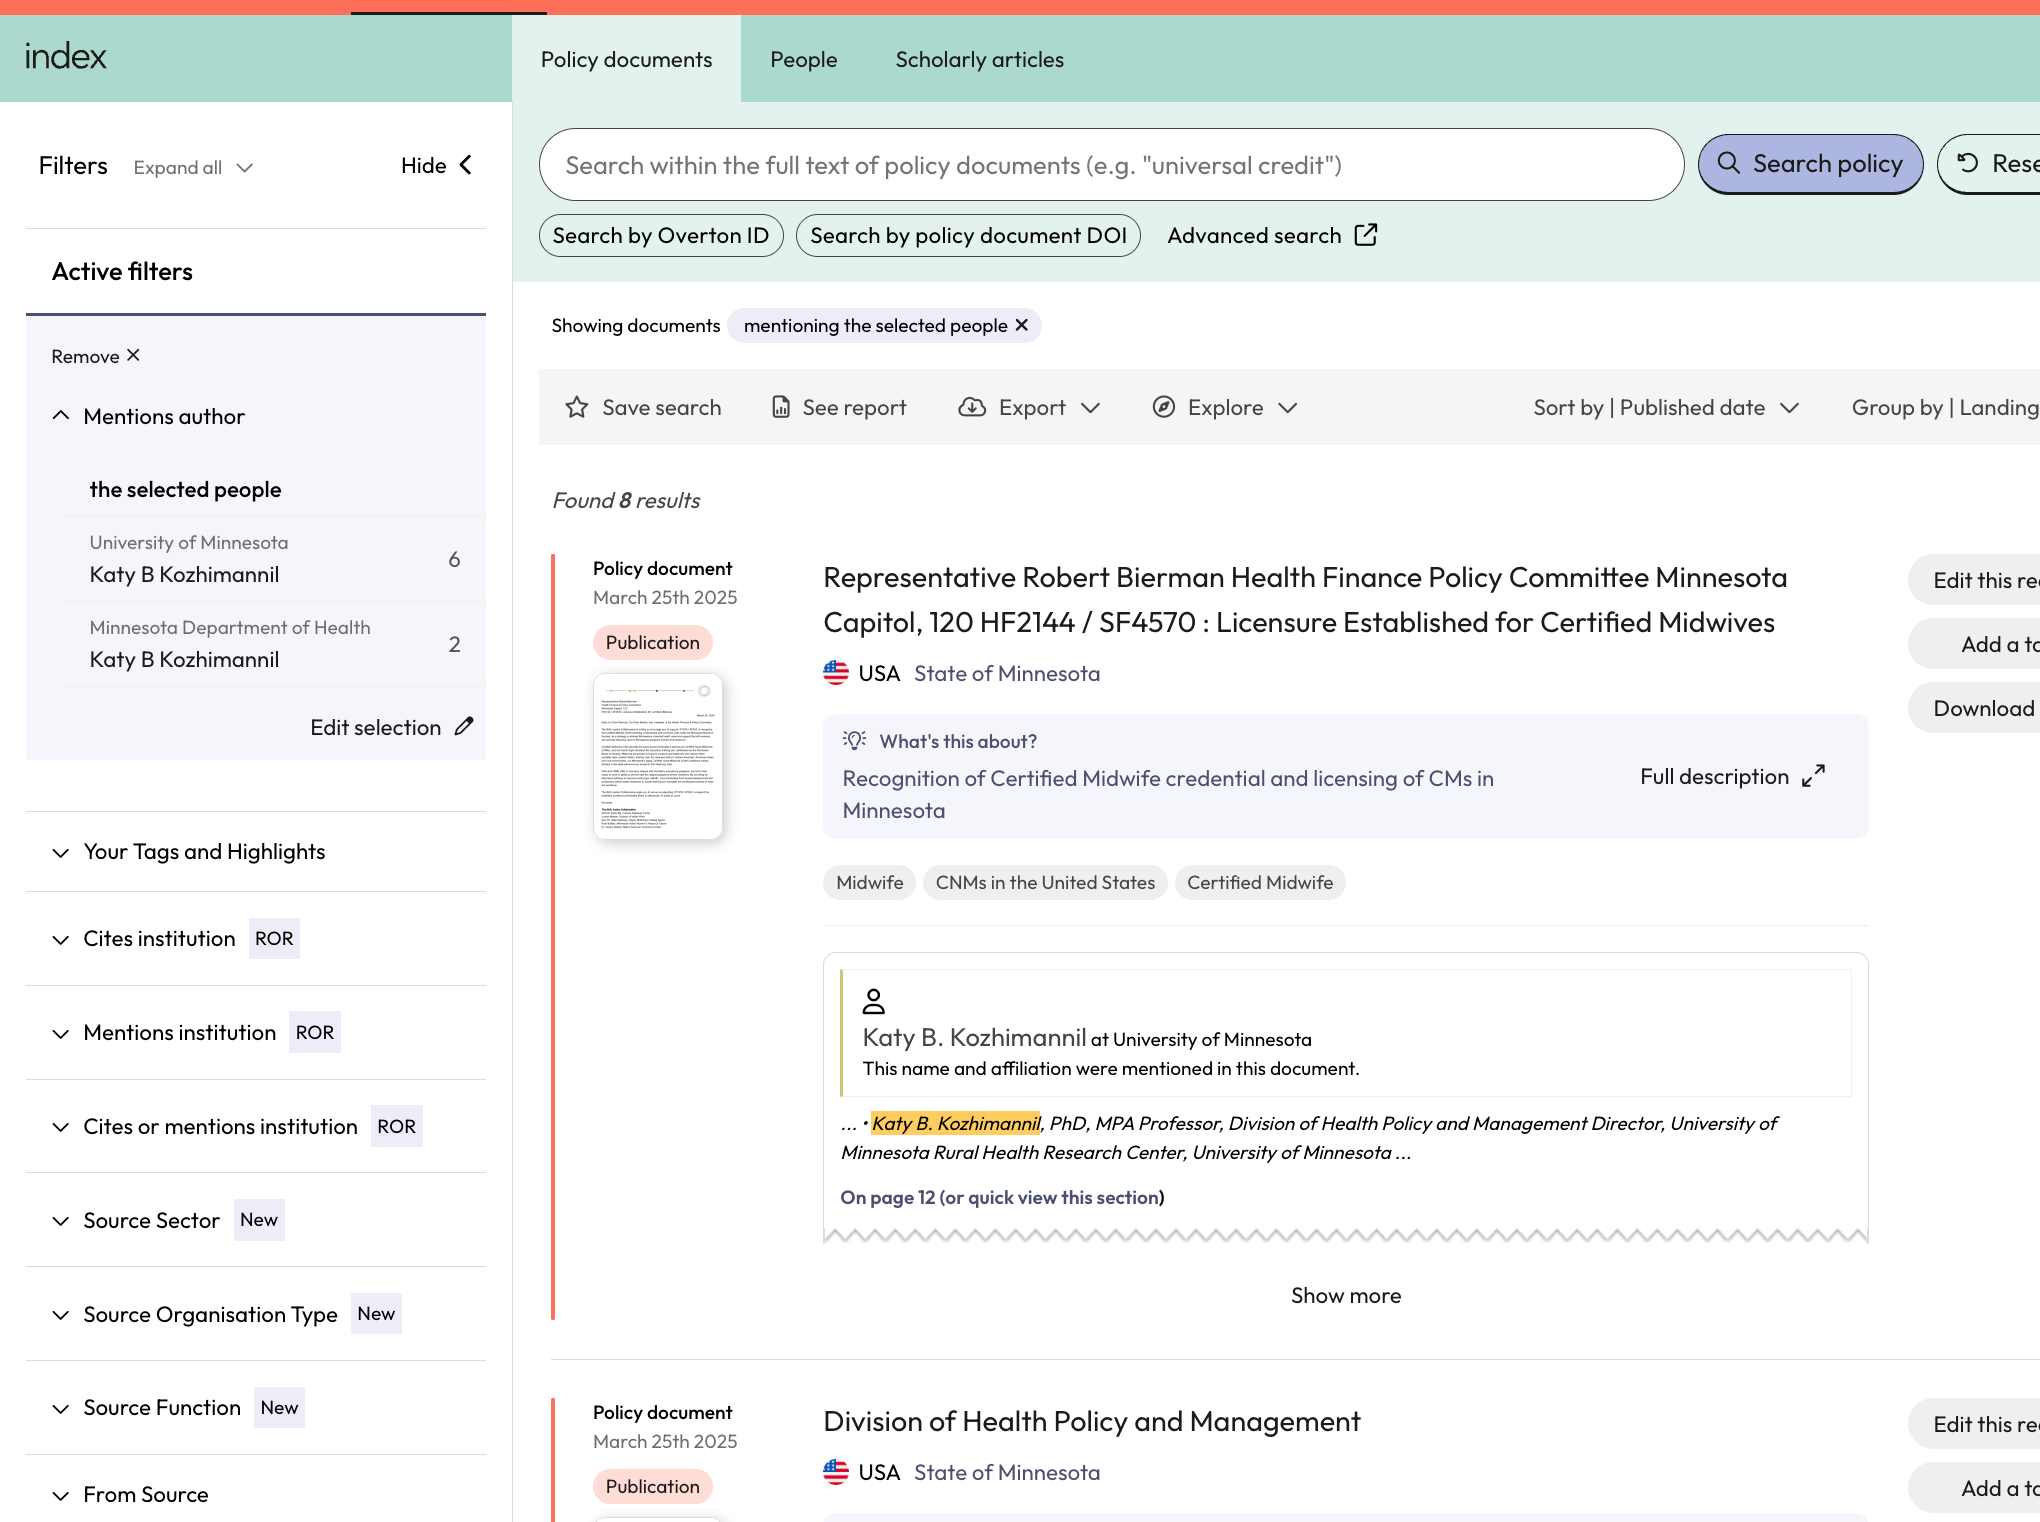This screenshot has height=1522, width=2040.
Task: Open Full description expand icon
Action: click(1814, 776)
